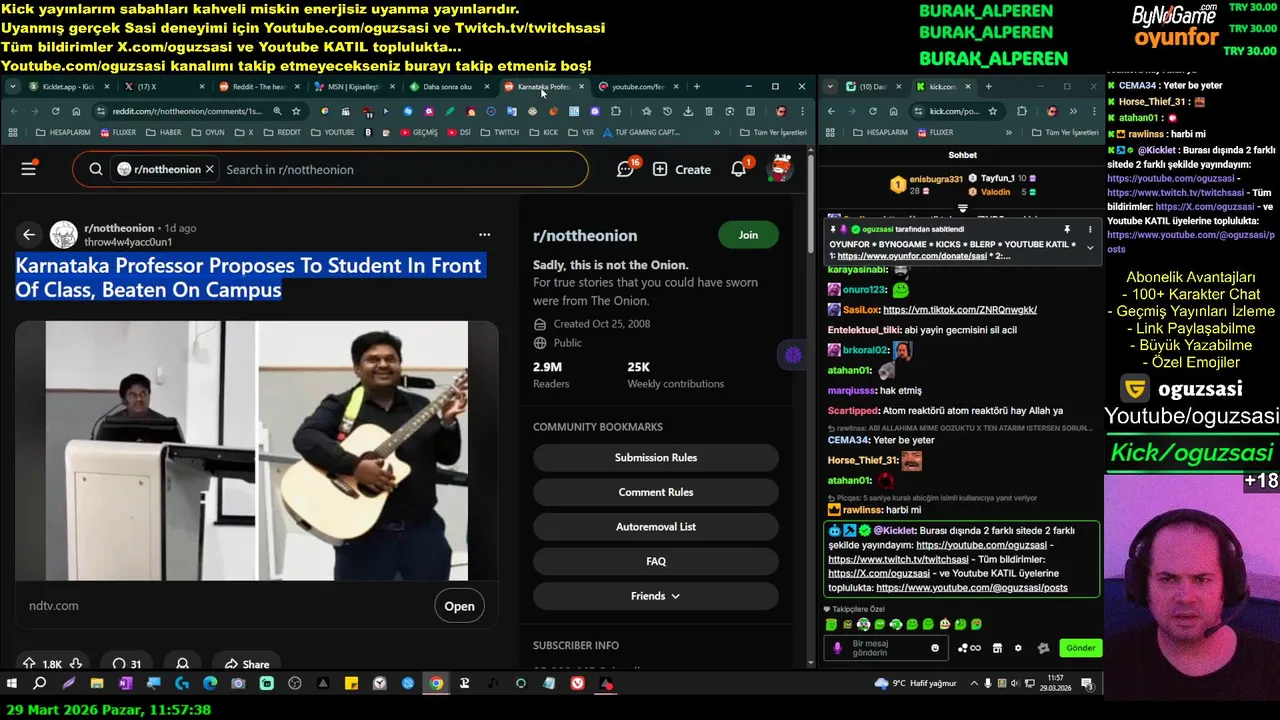Viewport: 1280px width, 720px height.
Task: Open Reddit chat messages icon
Action: pyautogui.click(x=625, y=169)
